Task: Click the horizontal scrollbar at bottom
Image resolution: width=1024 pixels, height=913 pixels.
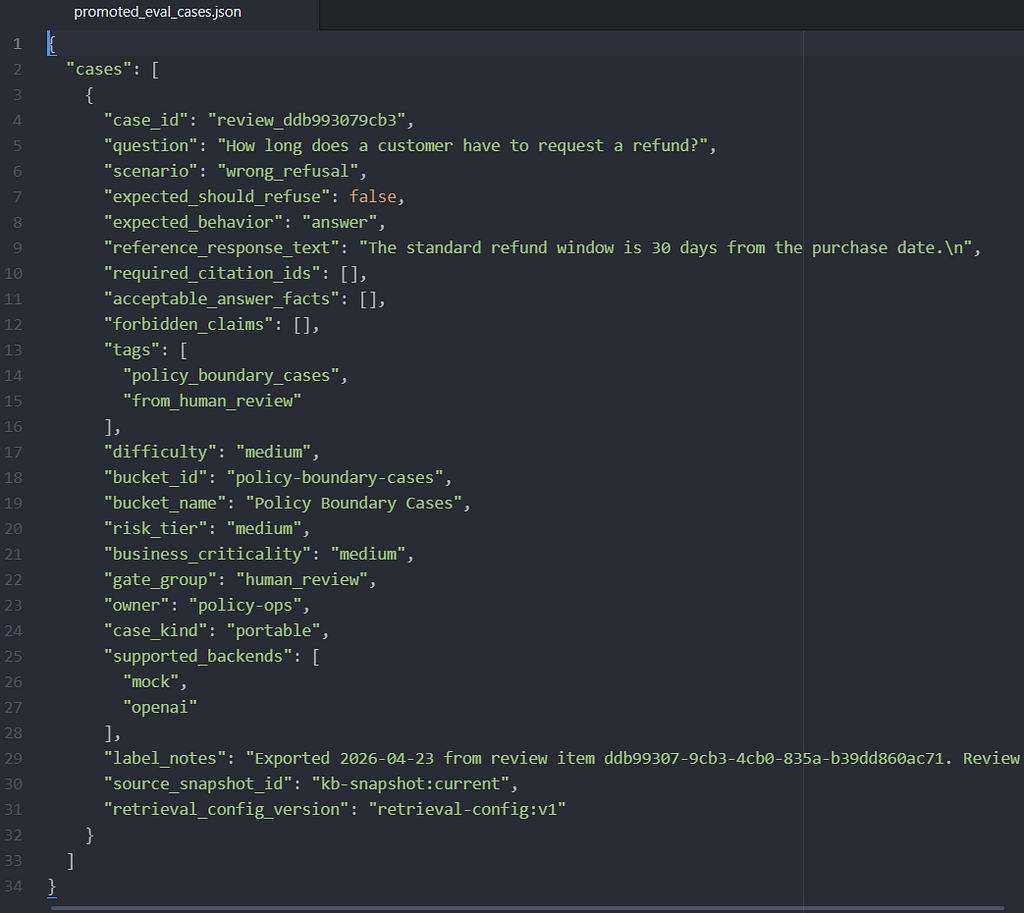Action: [528, 908]
